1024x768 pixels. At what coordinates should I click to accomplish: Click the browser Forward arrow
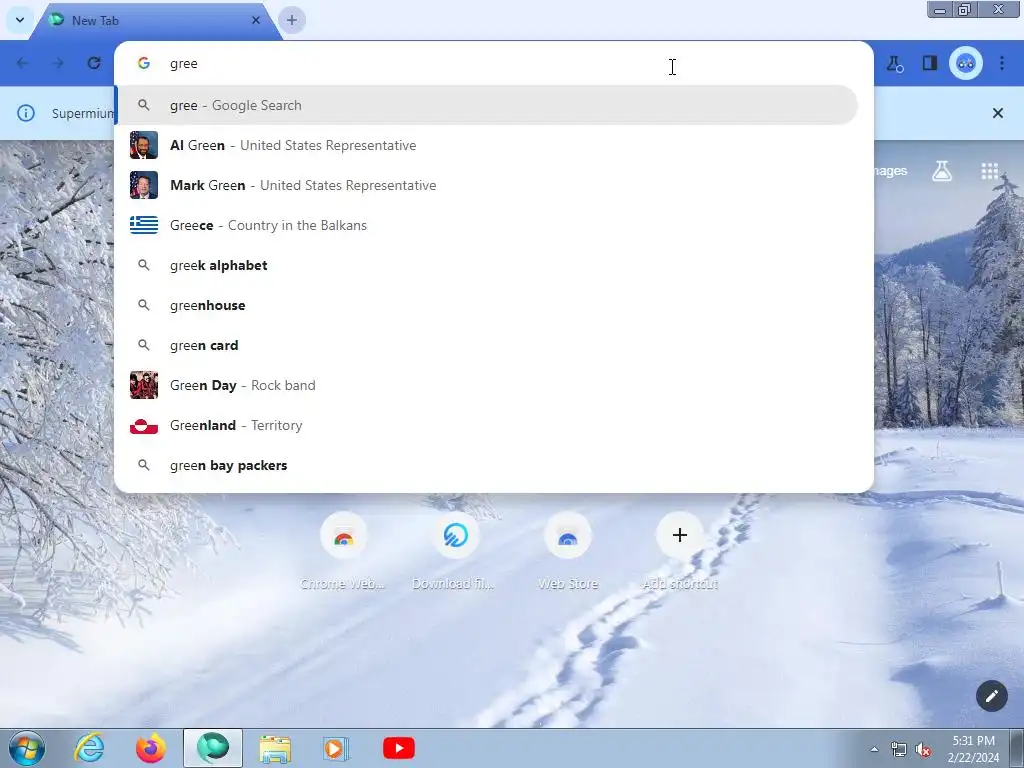58,63
